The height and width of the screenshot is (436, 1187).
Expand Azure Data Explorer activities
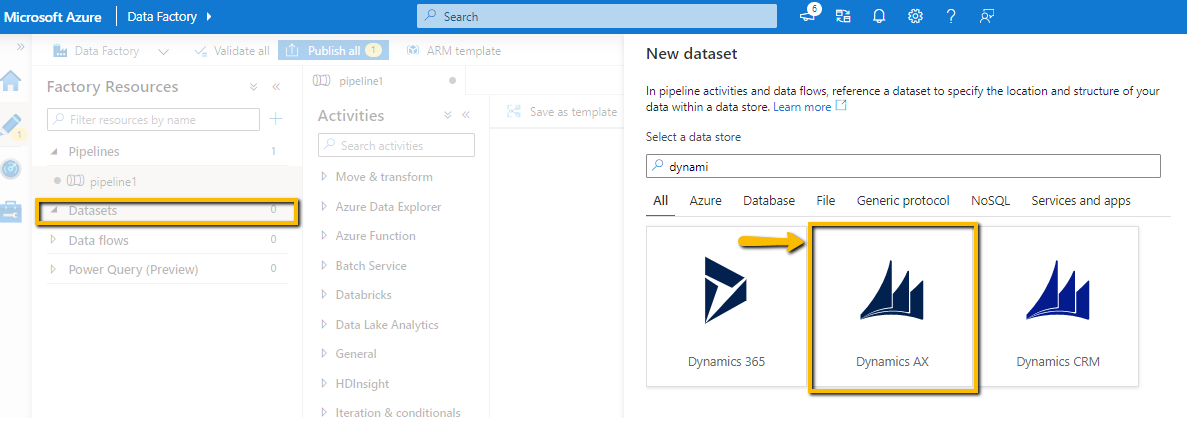324,206
